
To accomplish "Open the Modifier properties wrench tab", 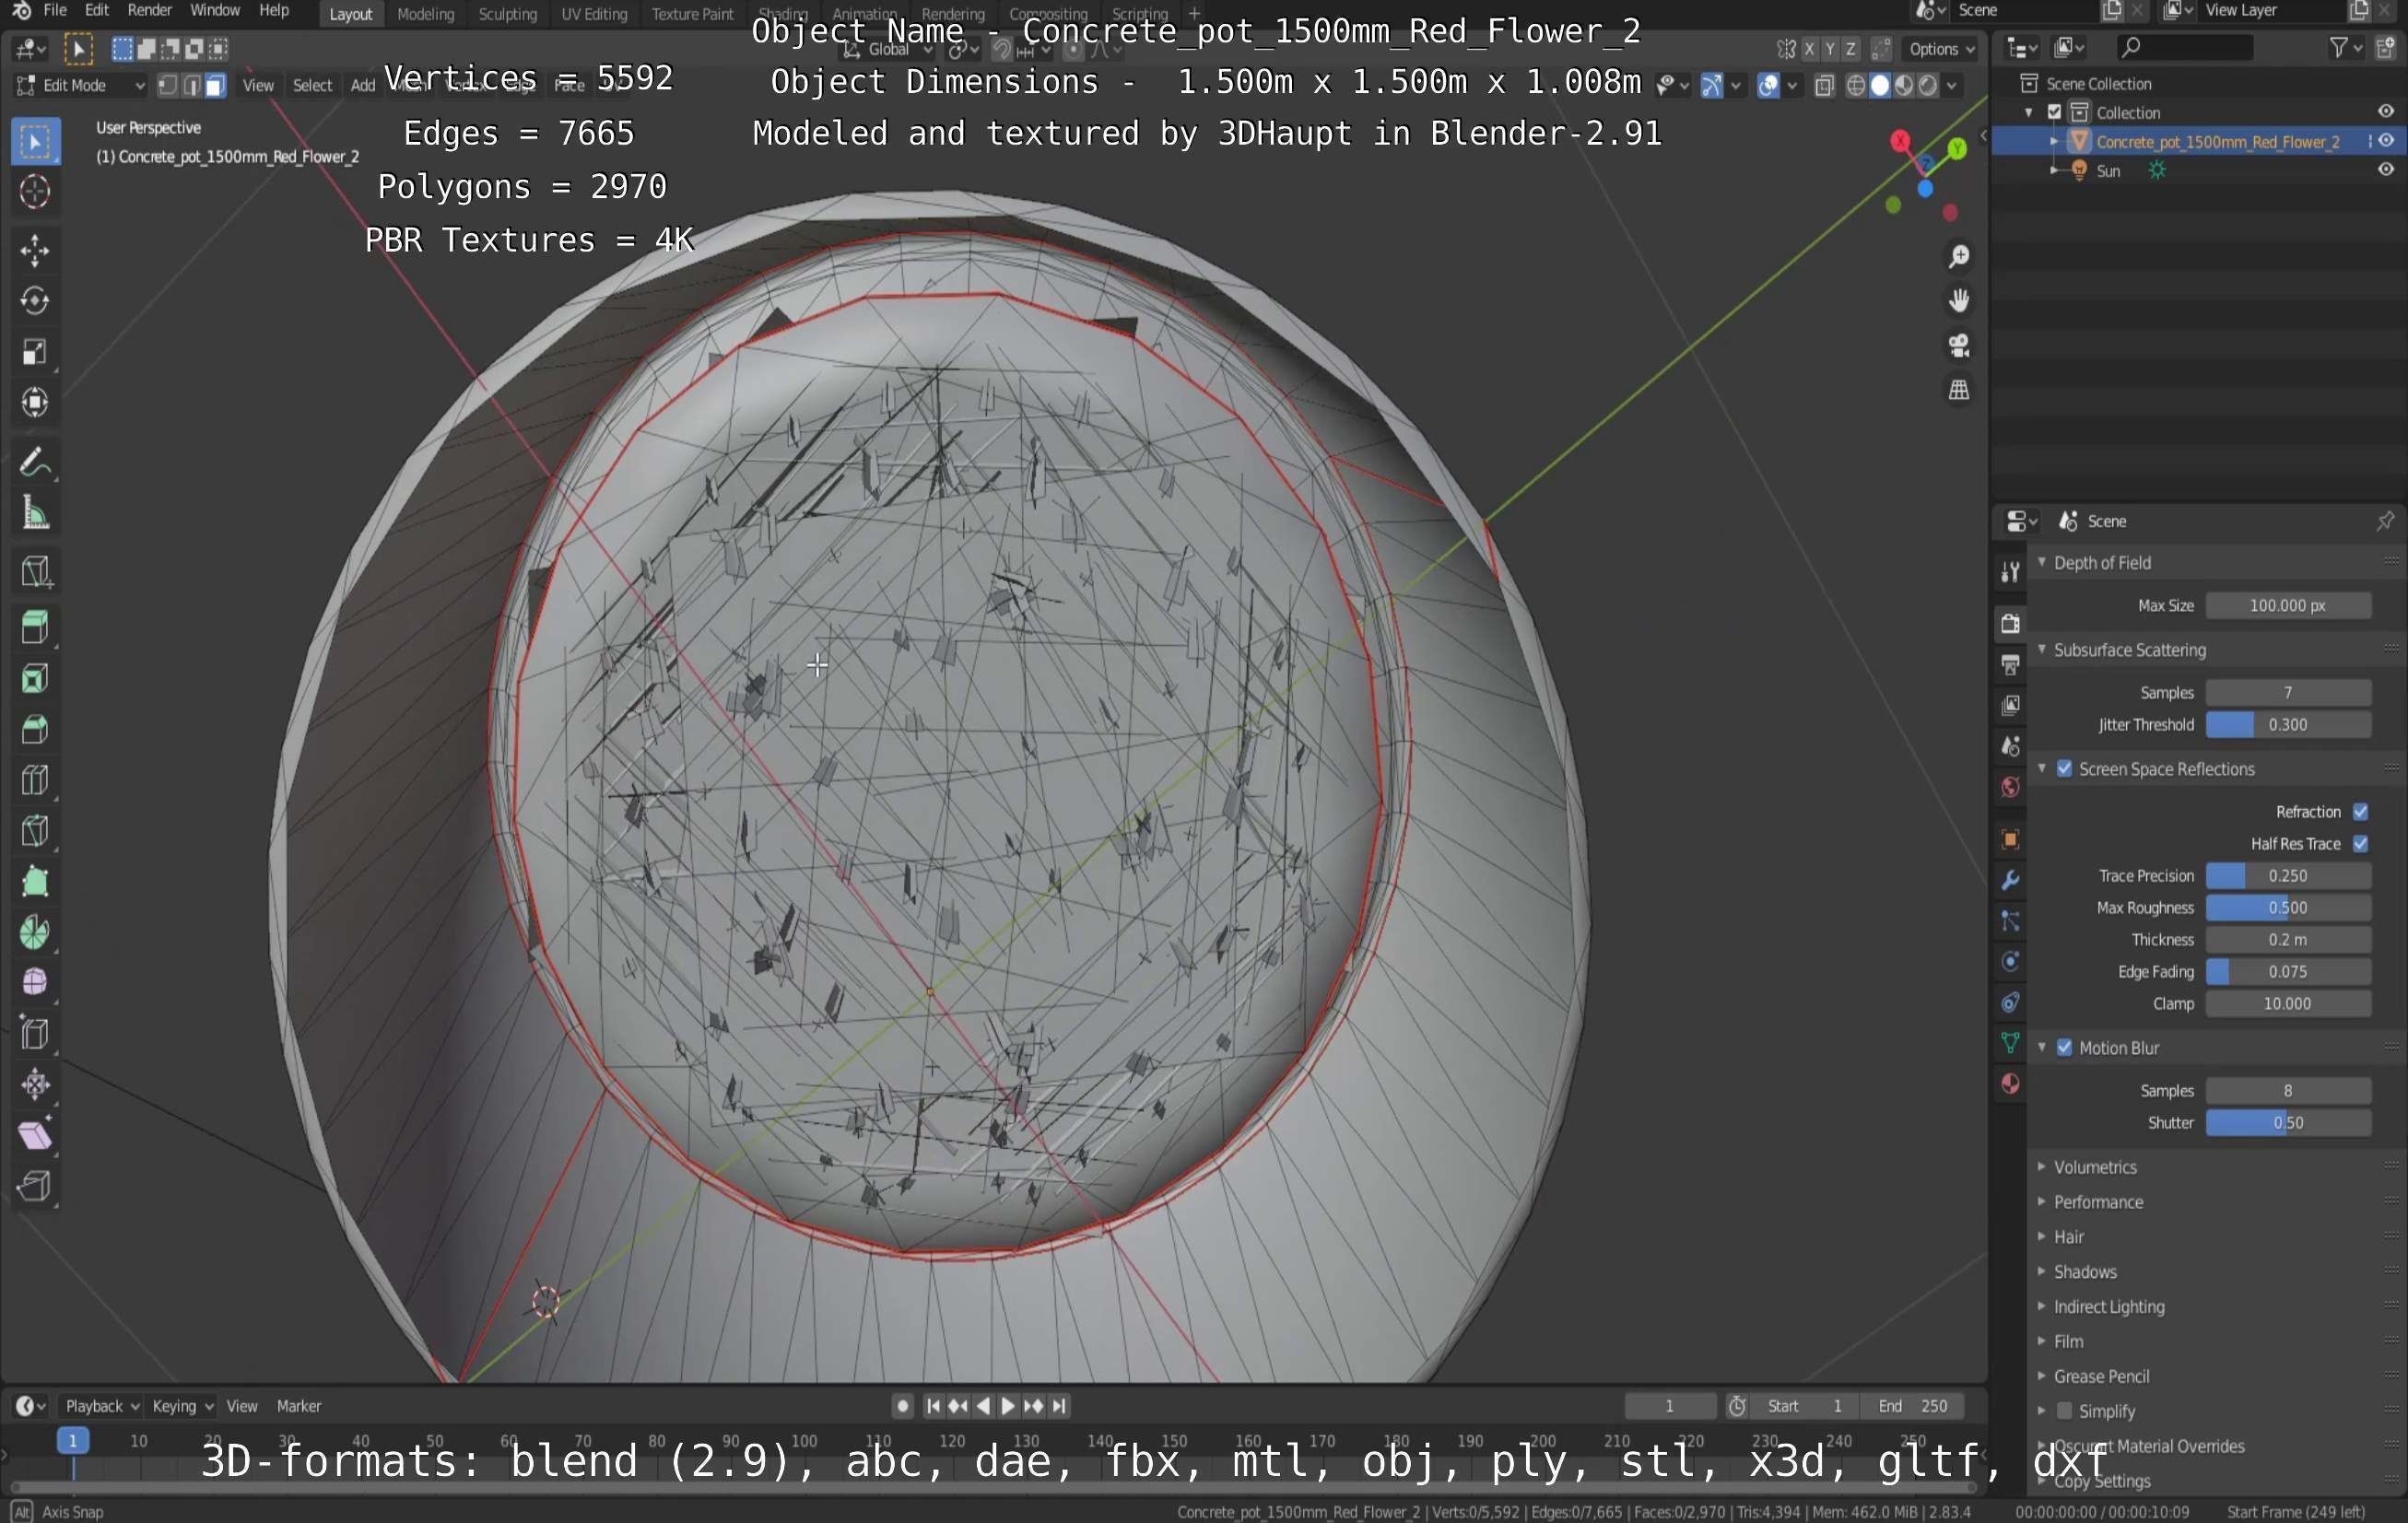I will (x=2009, y=880).
